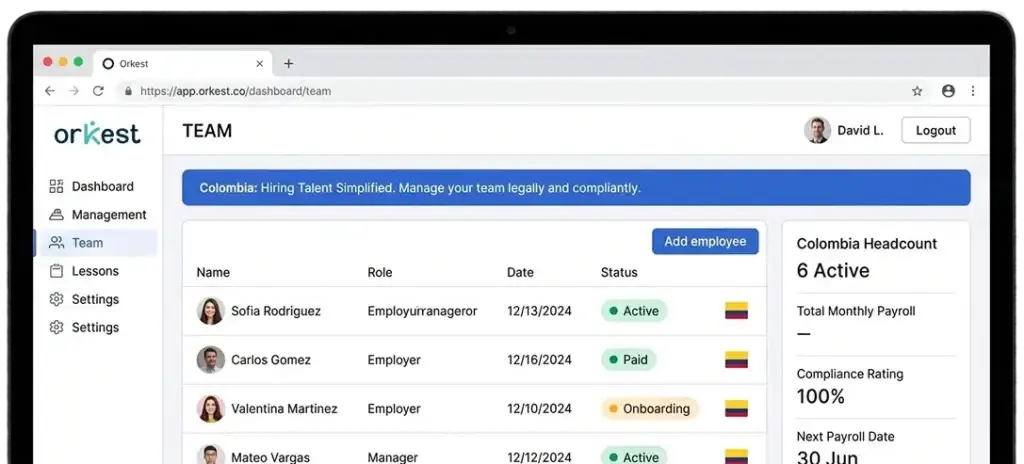Click the Logout button
Screen dimensions: 1024x464
pyautogui.click(x=936, y=130)
